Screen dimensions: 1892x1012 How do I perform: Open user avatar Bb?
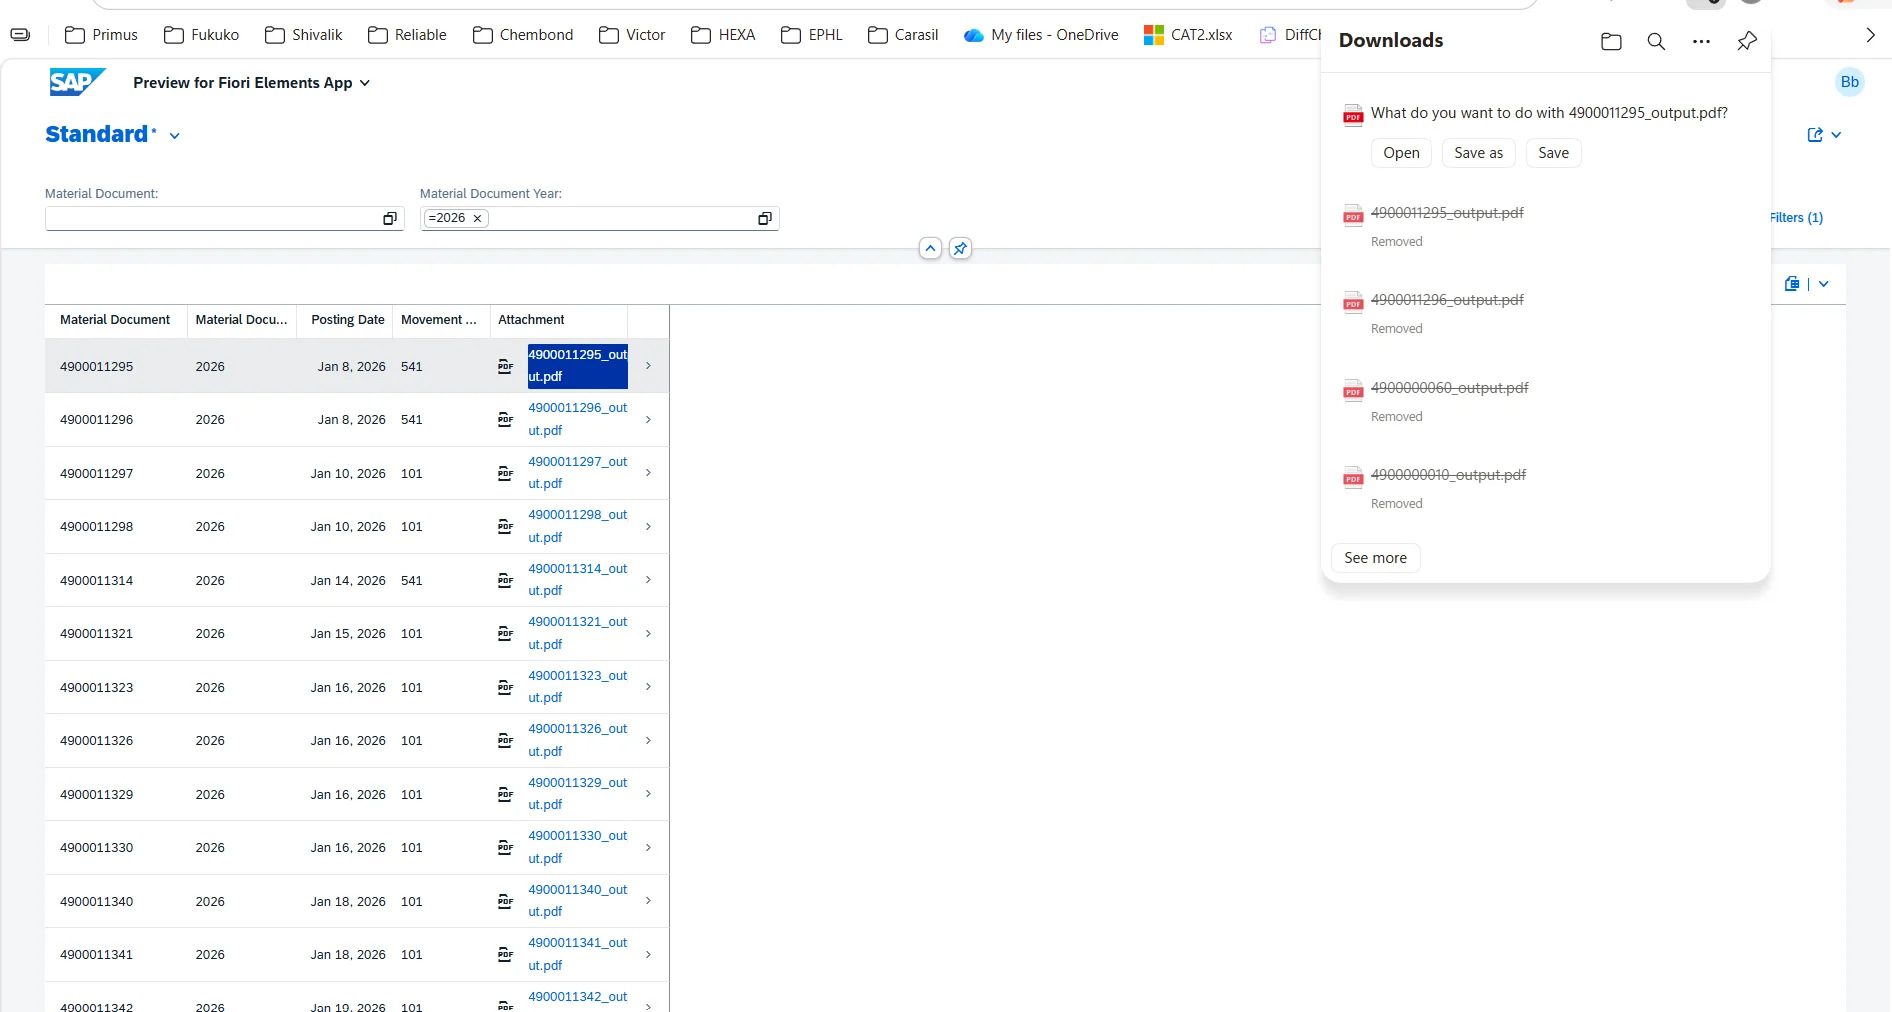pos(1850,82)
